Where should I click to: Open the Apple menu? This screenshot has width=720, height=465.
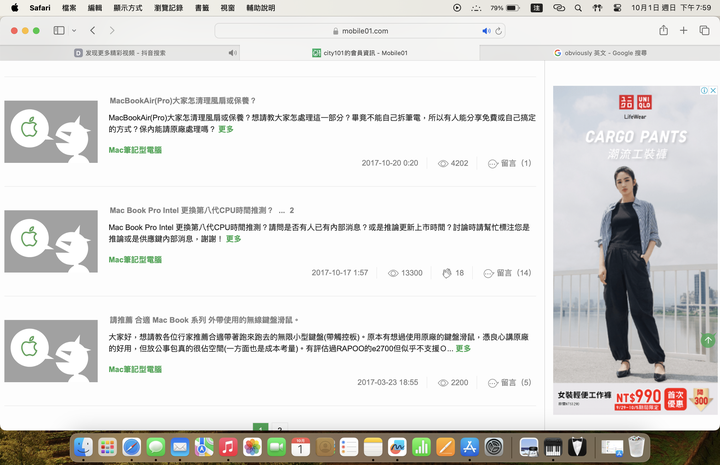pos(15,8)
